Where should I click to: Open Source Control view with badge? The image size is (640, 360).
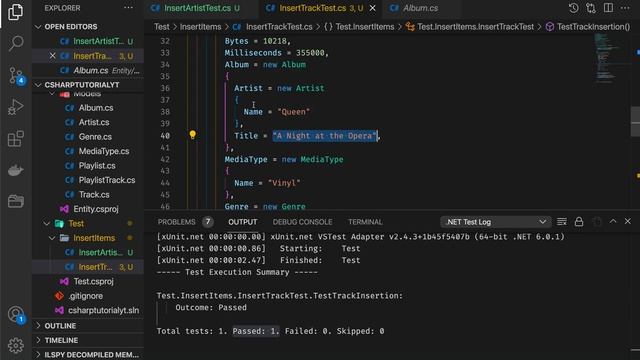pyautogui.click(x=16, y=76)
